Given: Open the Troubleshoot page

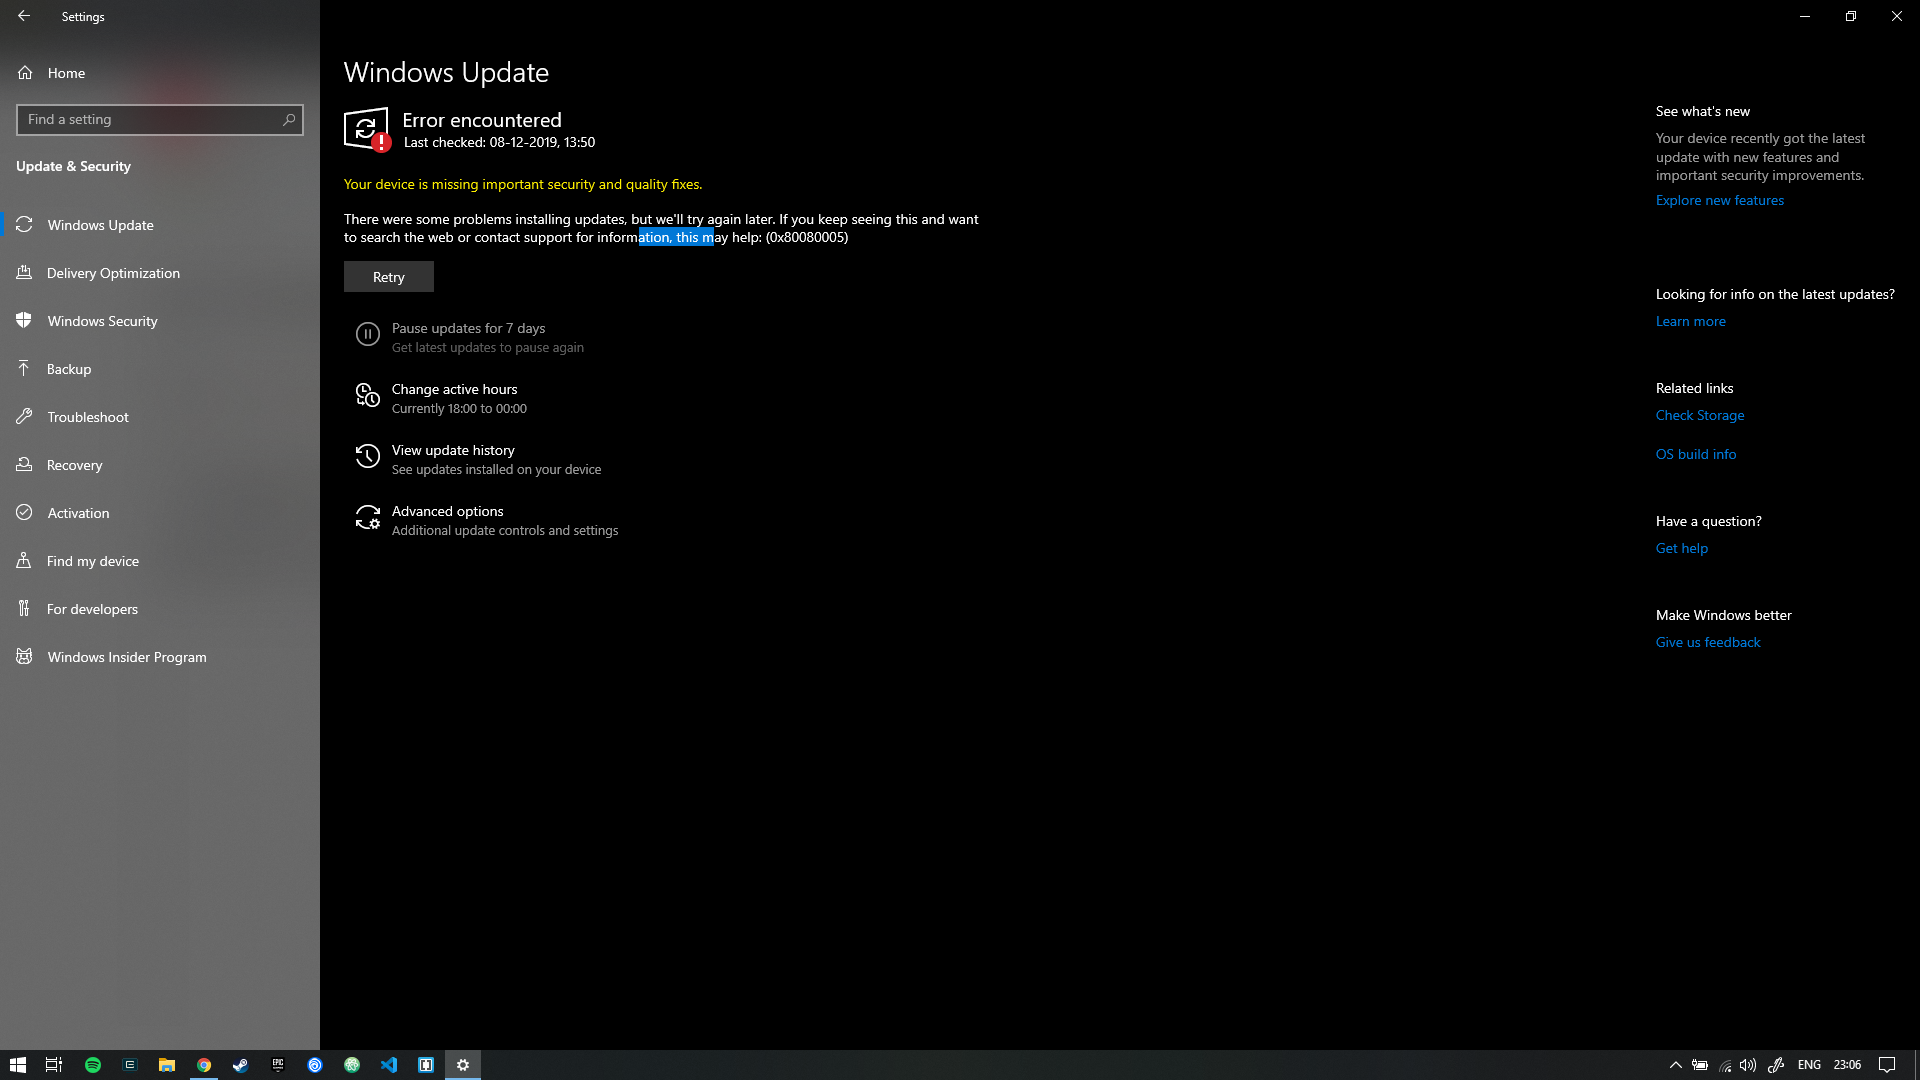Looking at the screenshot, I should [x=160, y=417].
